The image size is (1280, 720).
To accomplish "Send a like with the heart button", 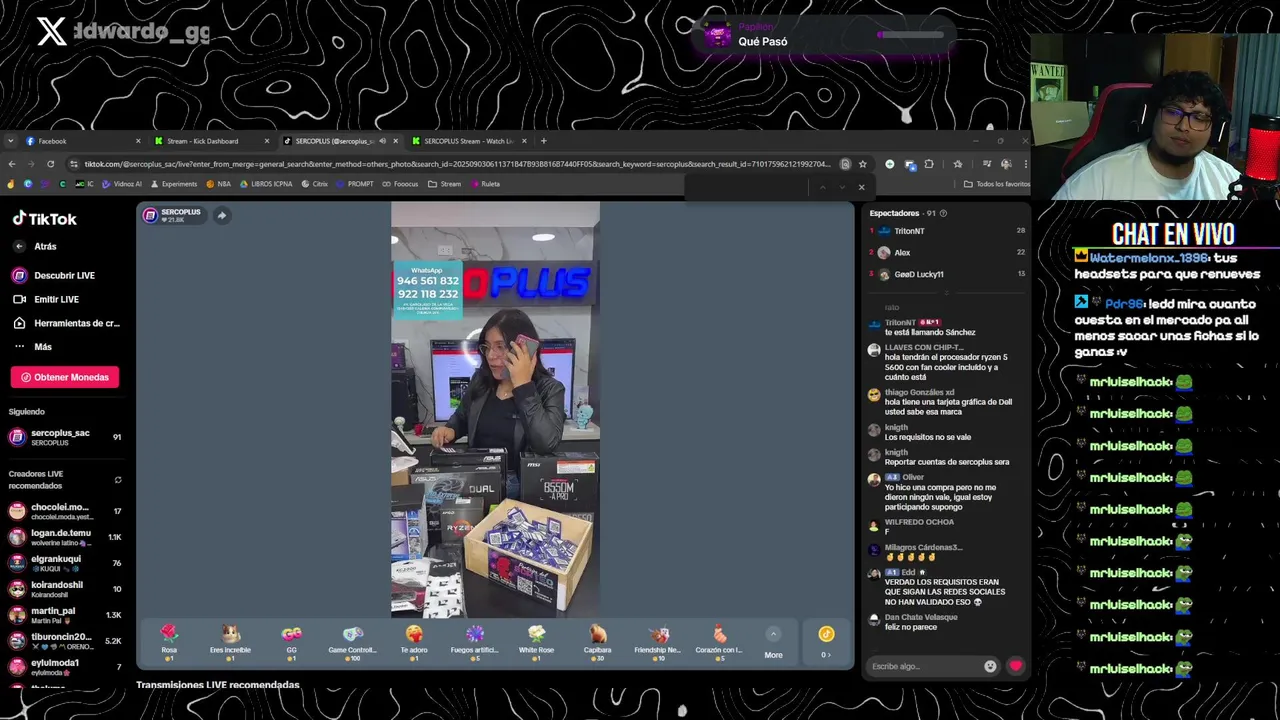I will [1016, 666].
